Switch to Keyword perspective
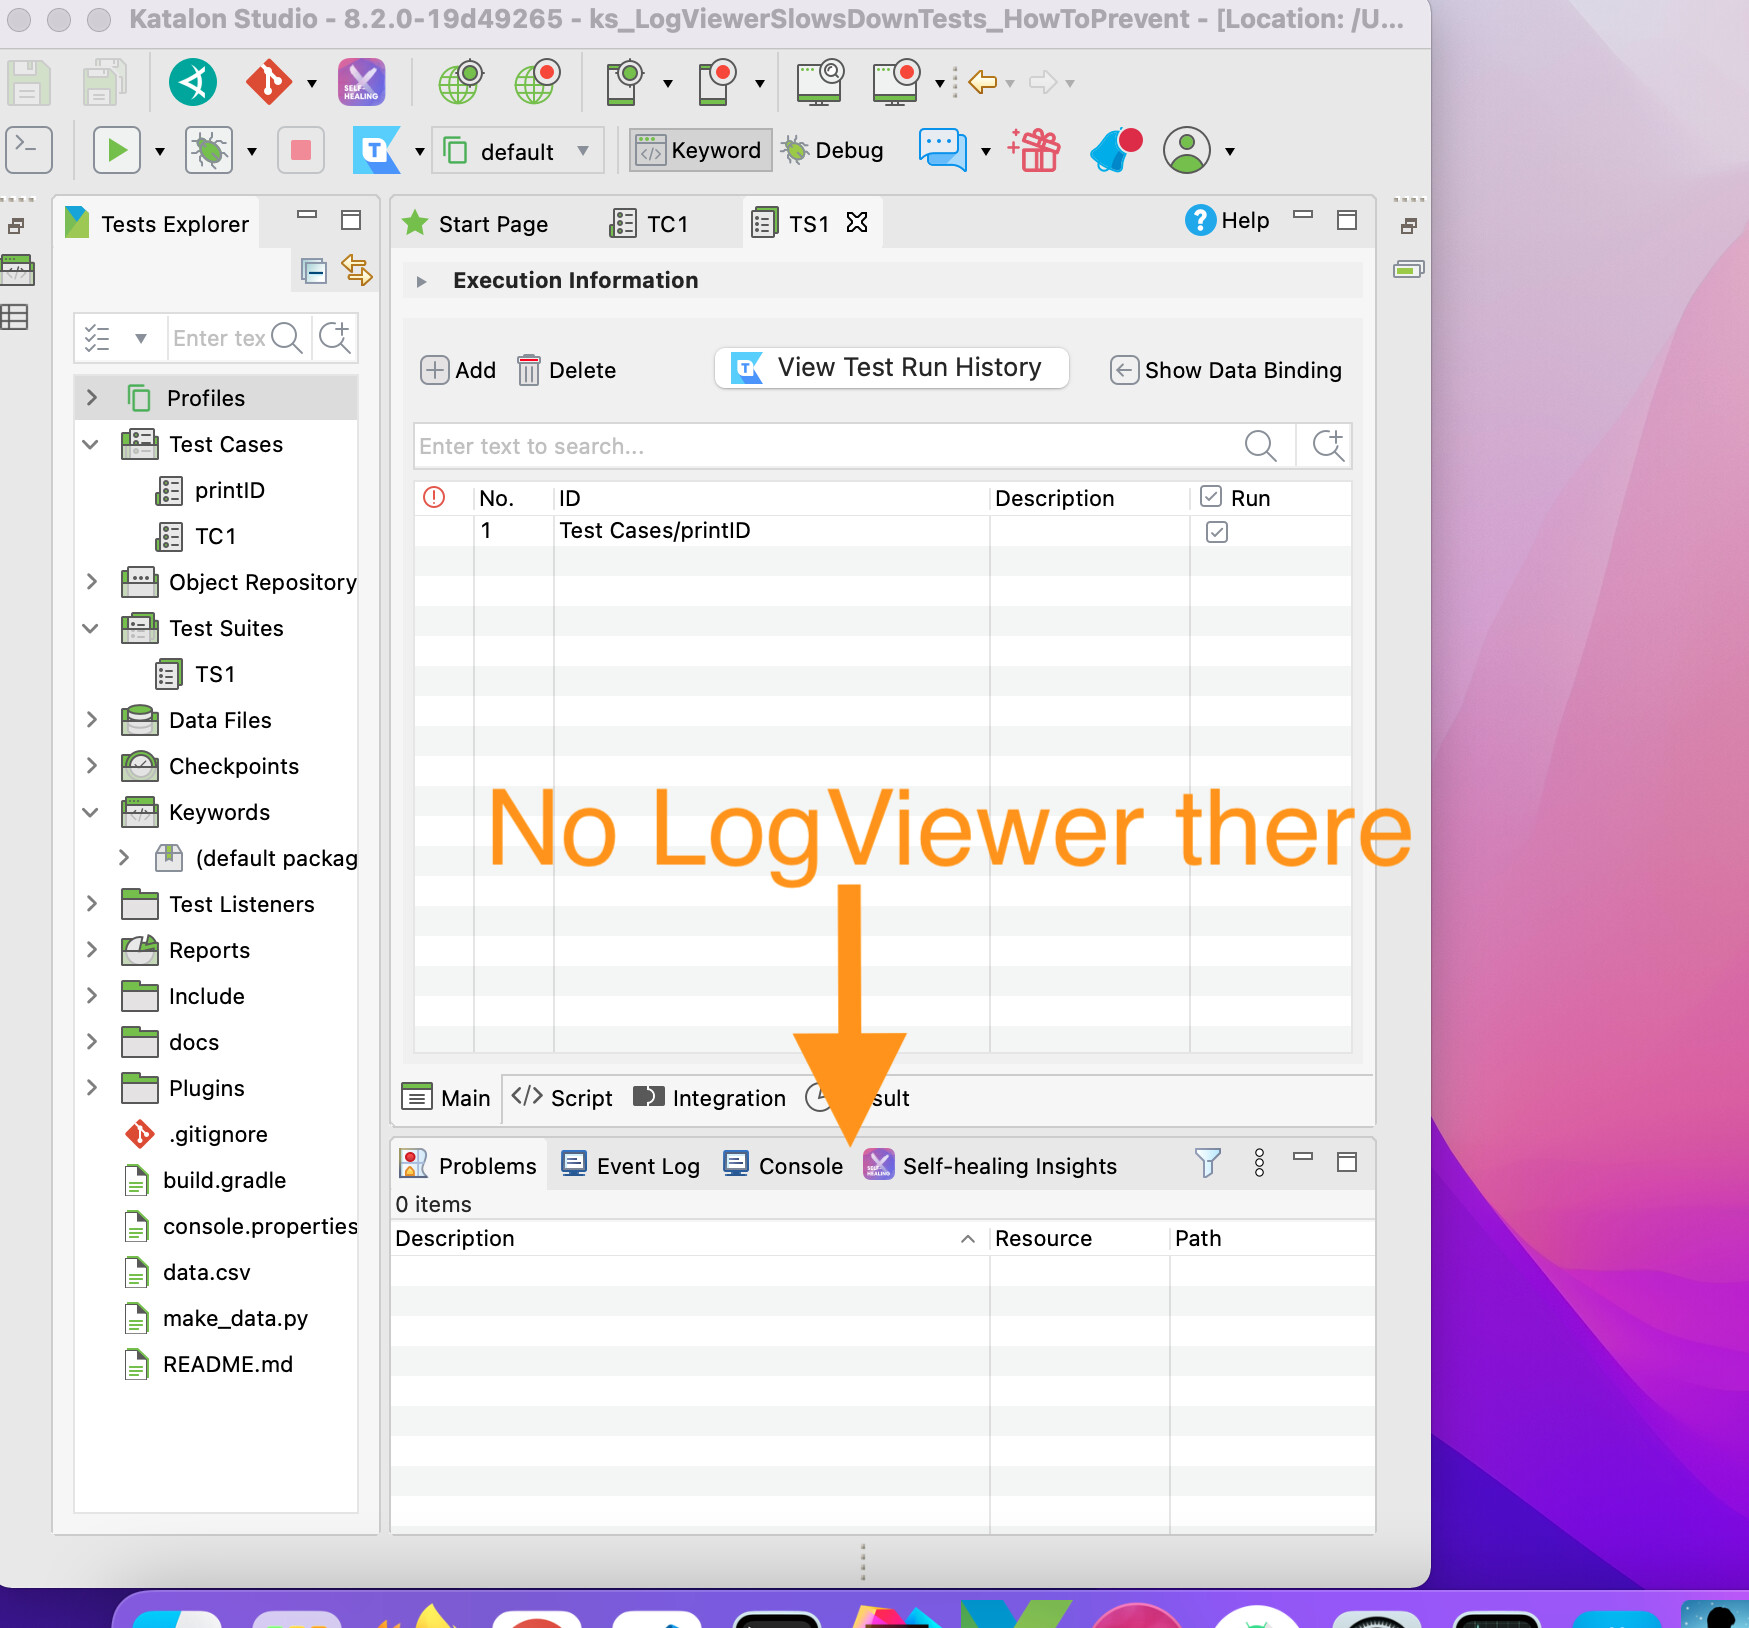1749x1628 pixels. pyautogui.click(x=700, y=151)
